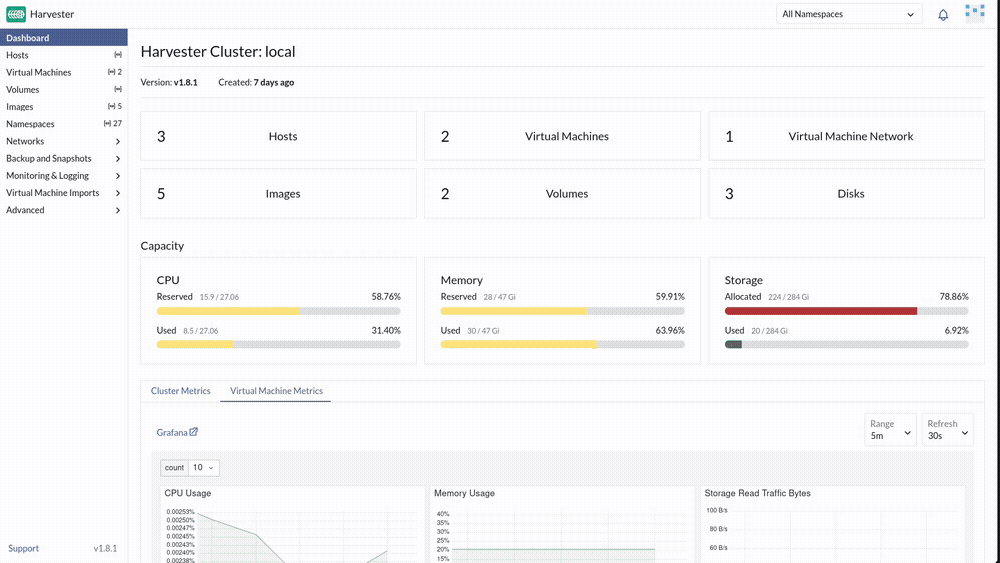
Task: Open Volumes in the sidebar
Action: 64,89
